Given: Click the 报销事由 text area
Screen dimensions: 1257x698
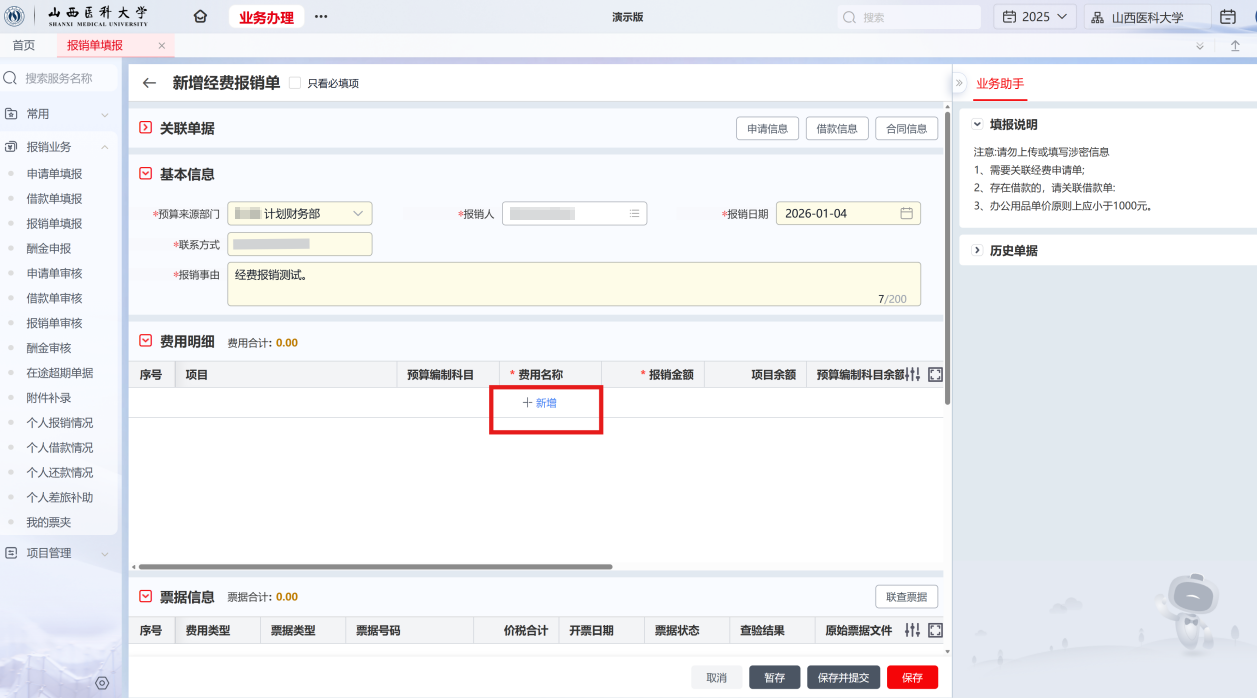Looking at the screenshot, I should point(573,284).
